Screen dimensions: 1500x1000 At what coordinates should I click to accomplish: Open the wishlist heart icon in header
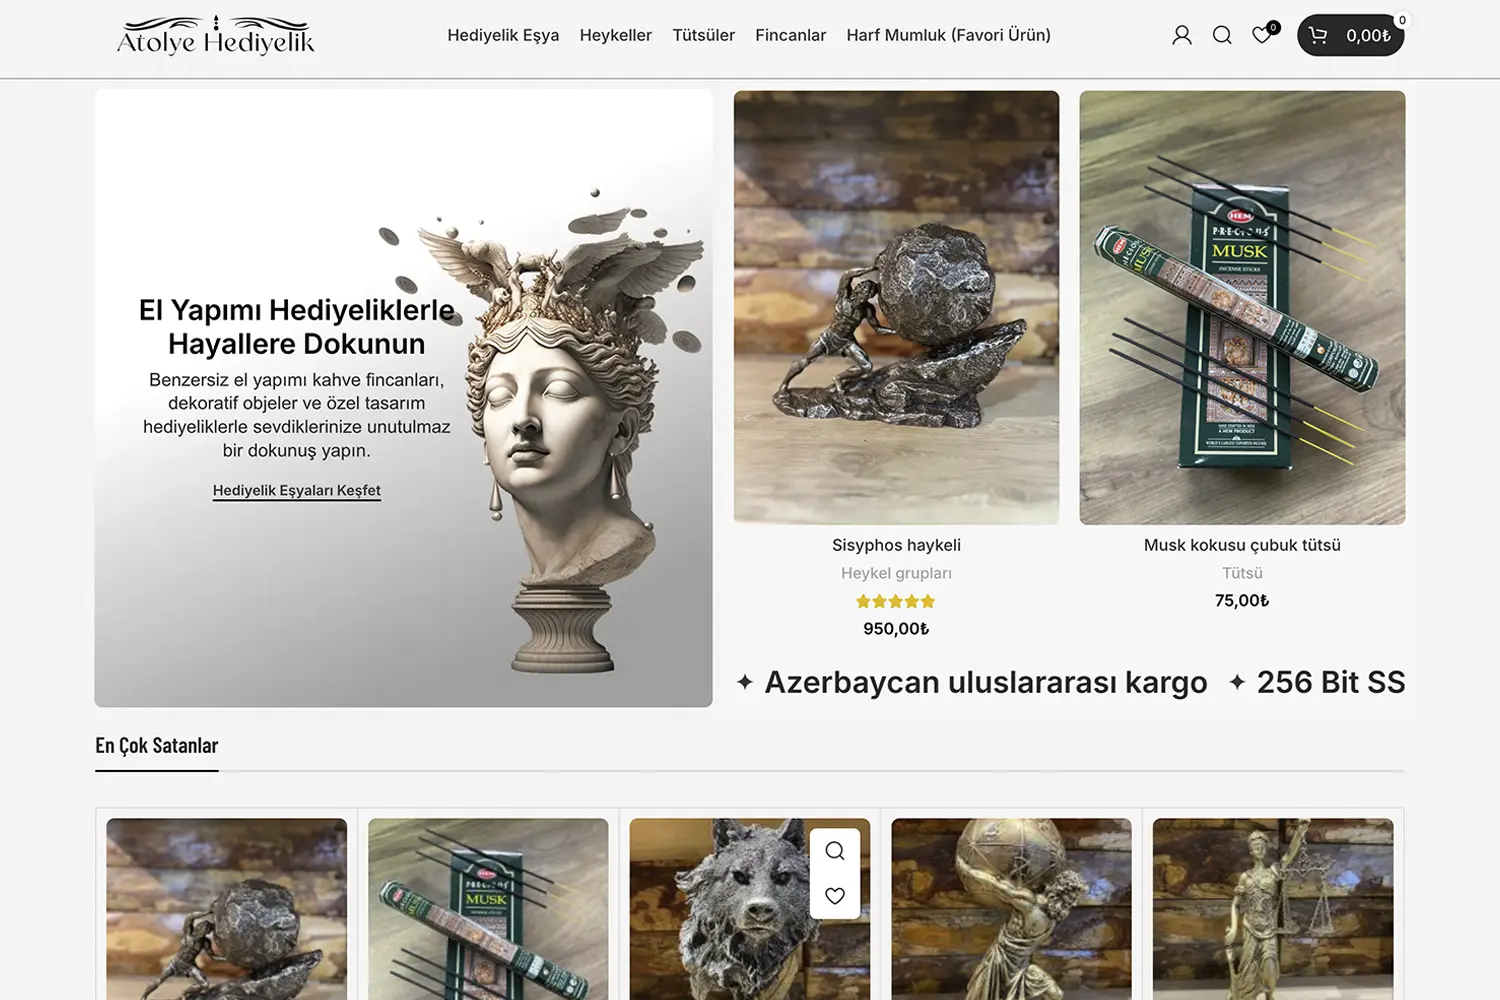pyautogui.click(x=1262, y=36)
